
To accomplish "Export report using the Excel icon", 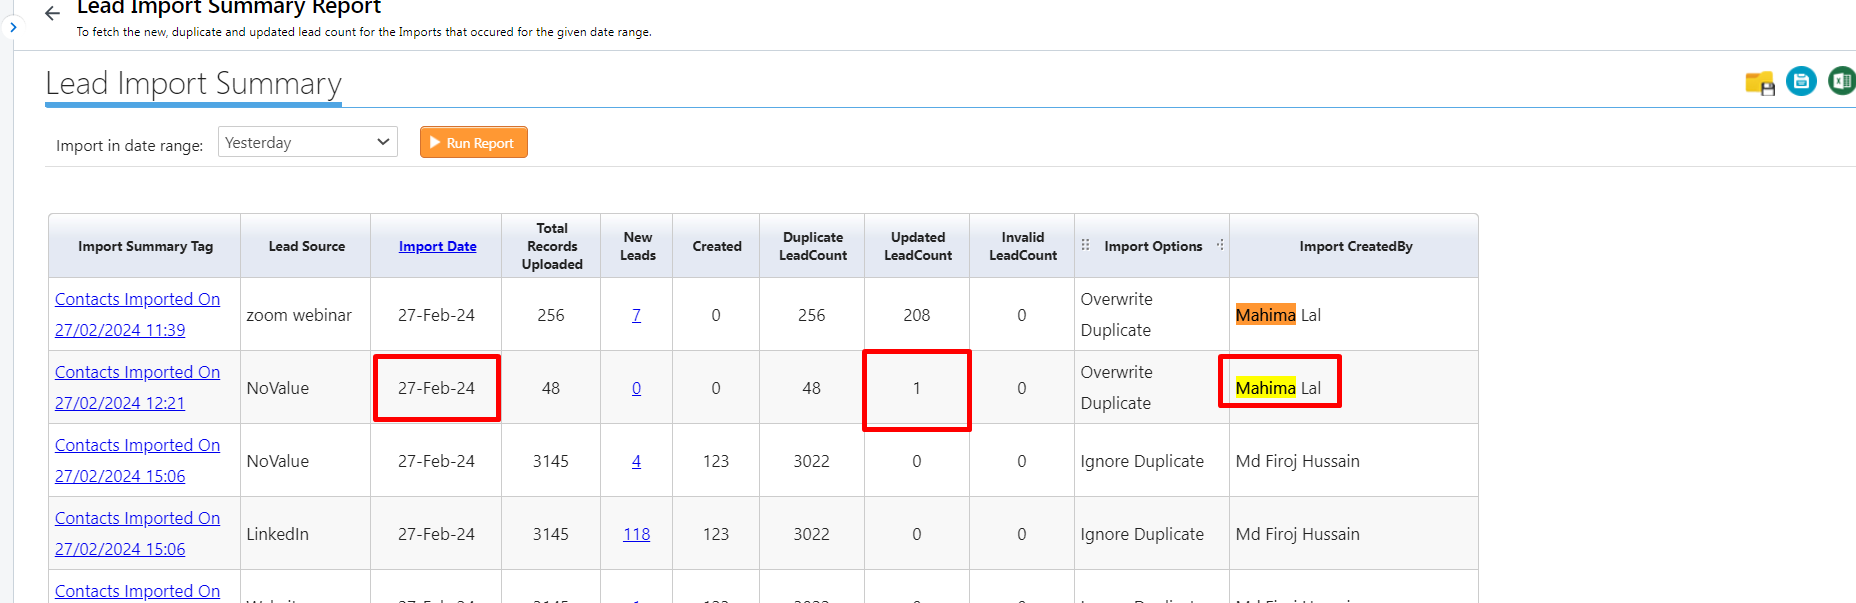I will click(1841, 81).
